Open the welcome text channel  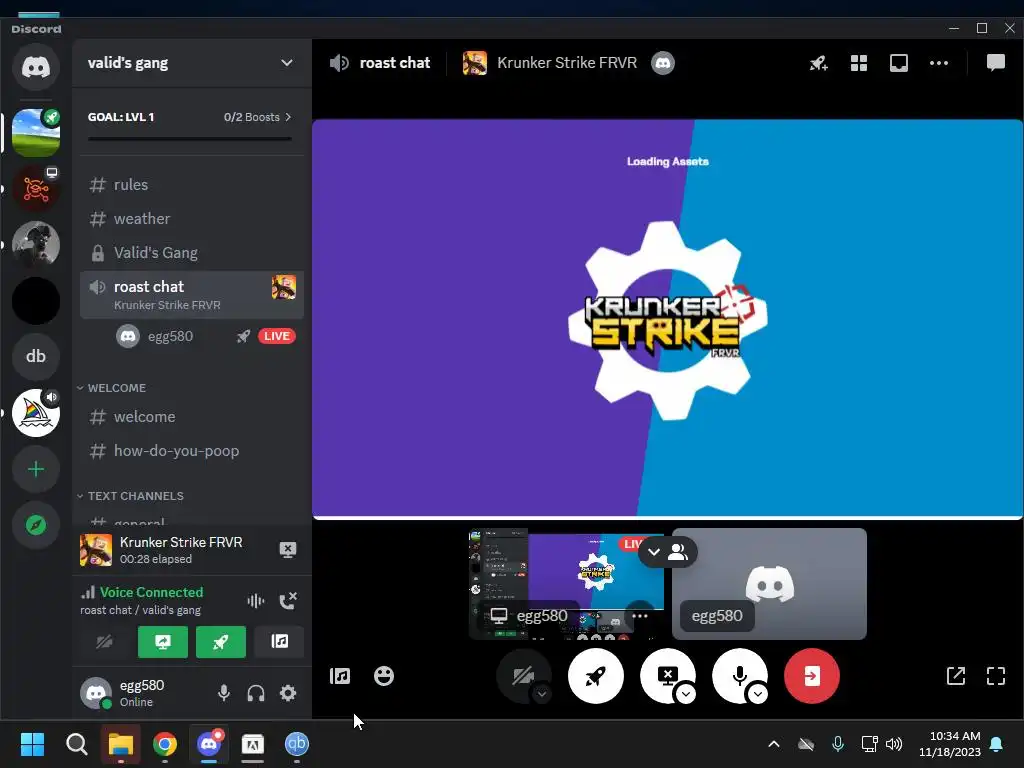coord(191,417)
